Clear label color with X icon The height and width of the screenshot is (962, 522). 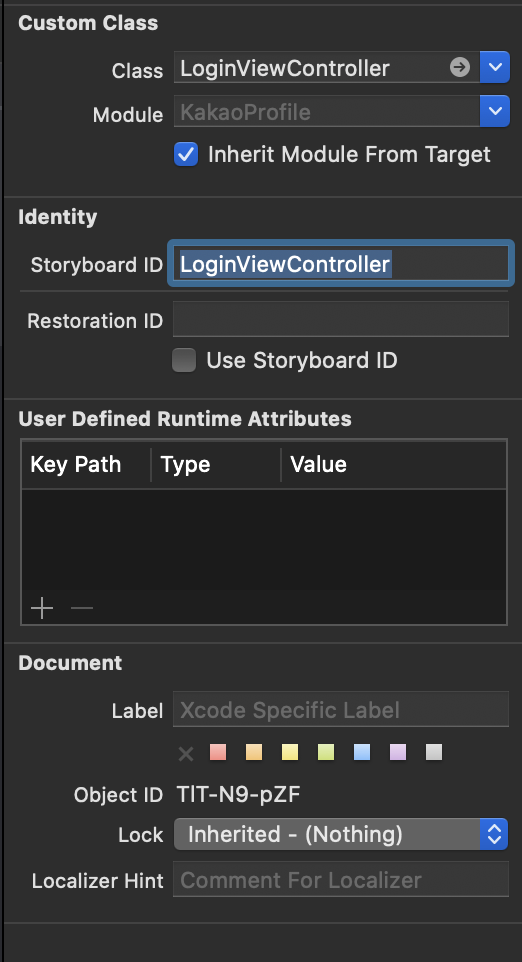[x=186, y=753]
